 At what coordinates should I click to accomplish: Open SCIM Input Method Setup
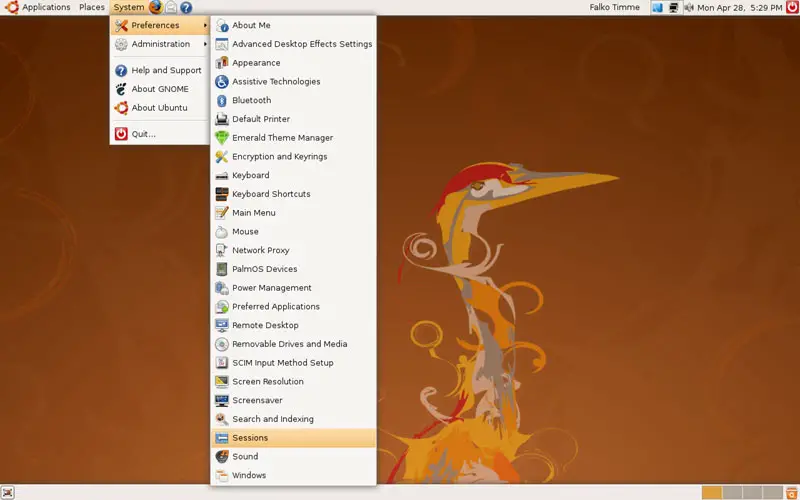(293, 363)
